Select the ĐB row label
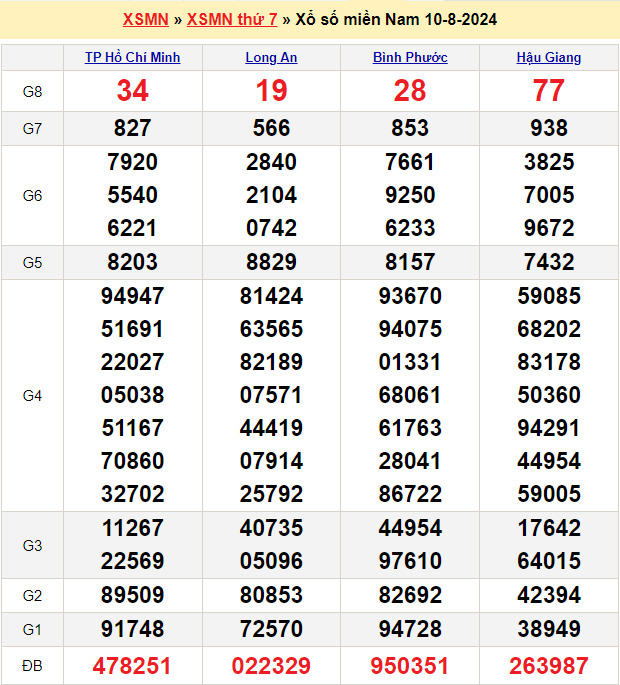The image size is (620, 685). tap(32, 665)
